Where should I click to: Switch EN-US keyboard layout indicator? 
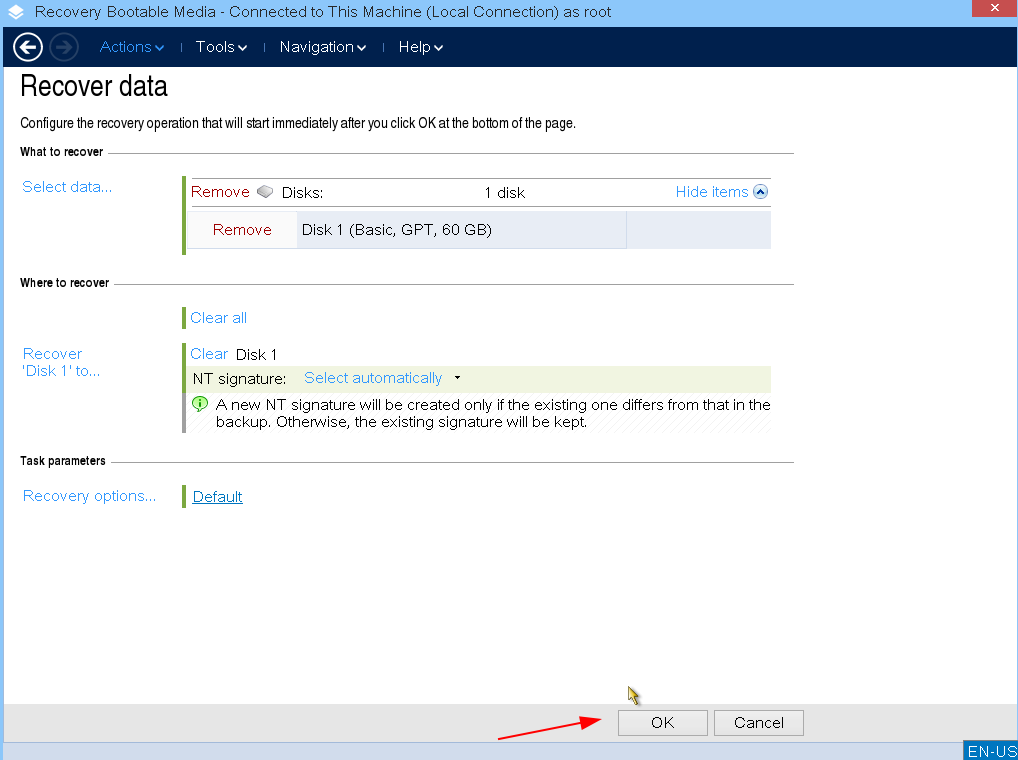click(990, 751)
